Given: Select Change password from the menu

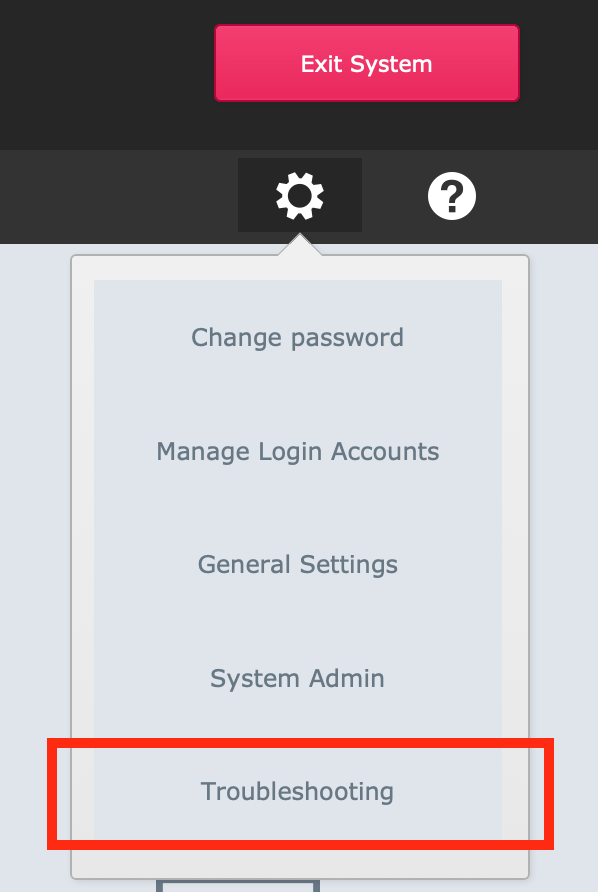Looking at the screenshot, I should 298,337.
